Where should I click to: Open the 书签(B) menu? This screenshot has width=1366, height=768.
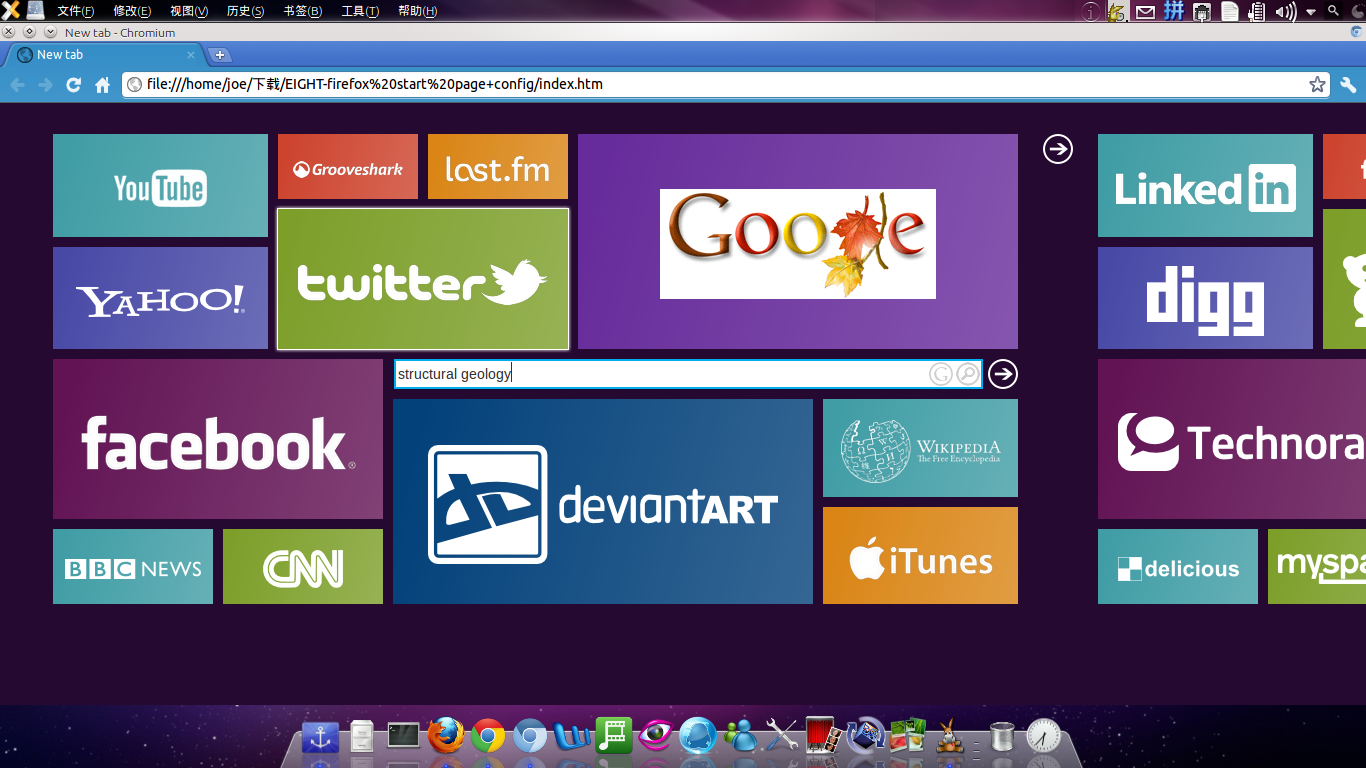tap(303, 11)
